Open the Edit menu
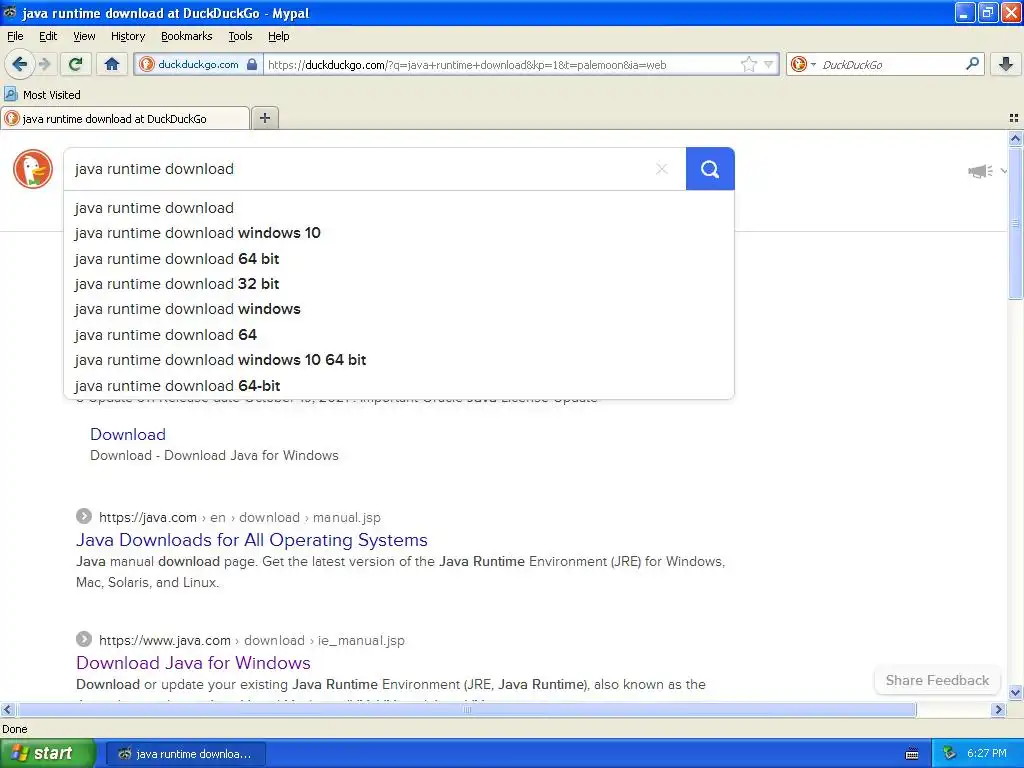This screenshot has height=768, width=1024. coord(48,36)
